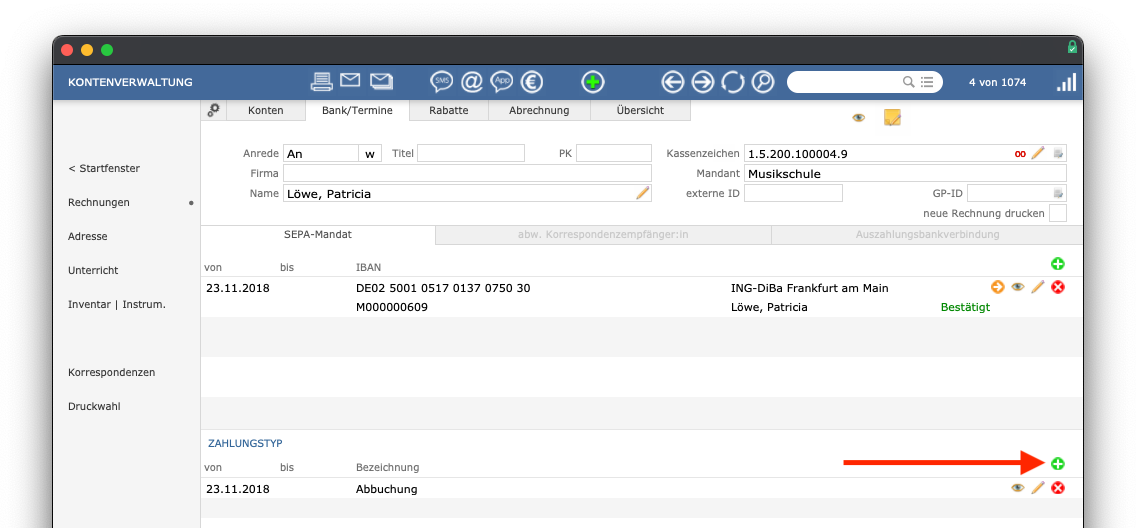Go to next record with right arrow
This screenshot has height=528, width=1139.
702,82
